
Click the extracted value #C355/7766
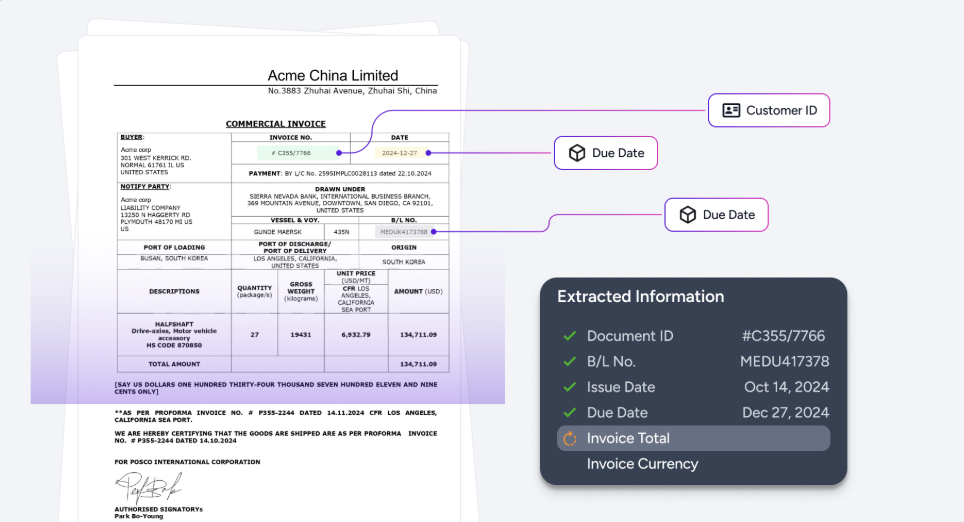coord(783,336)
